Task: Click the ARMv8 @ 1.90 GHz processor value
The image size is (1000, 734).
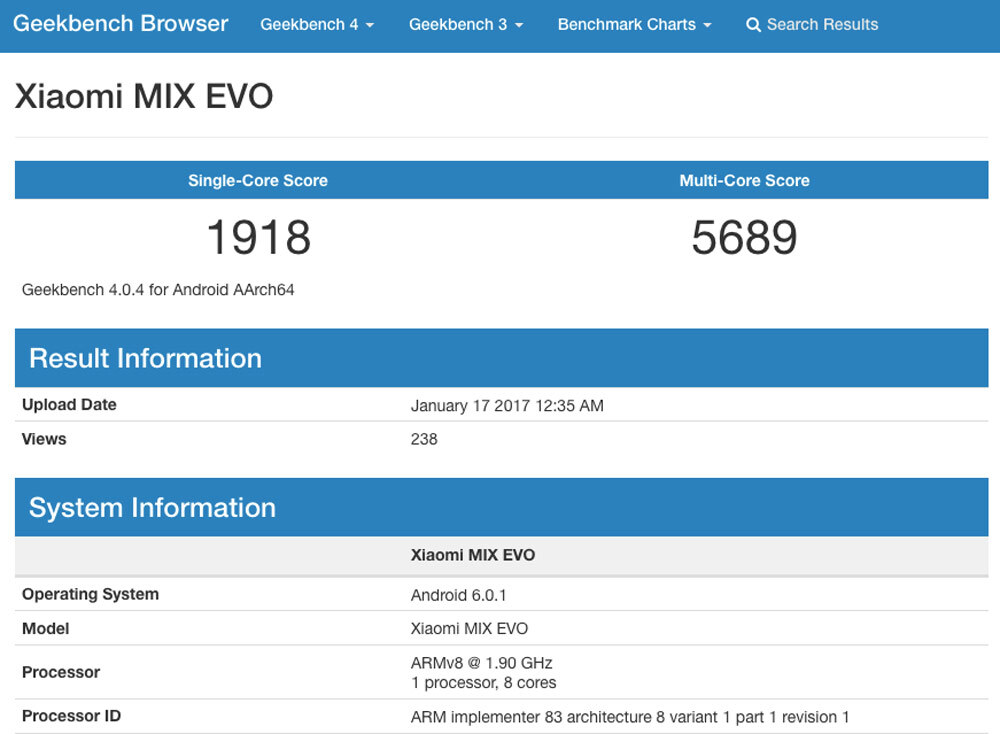Action: [x=481, y=663]
